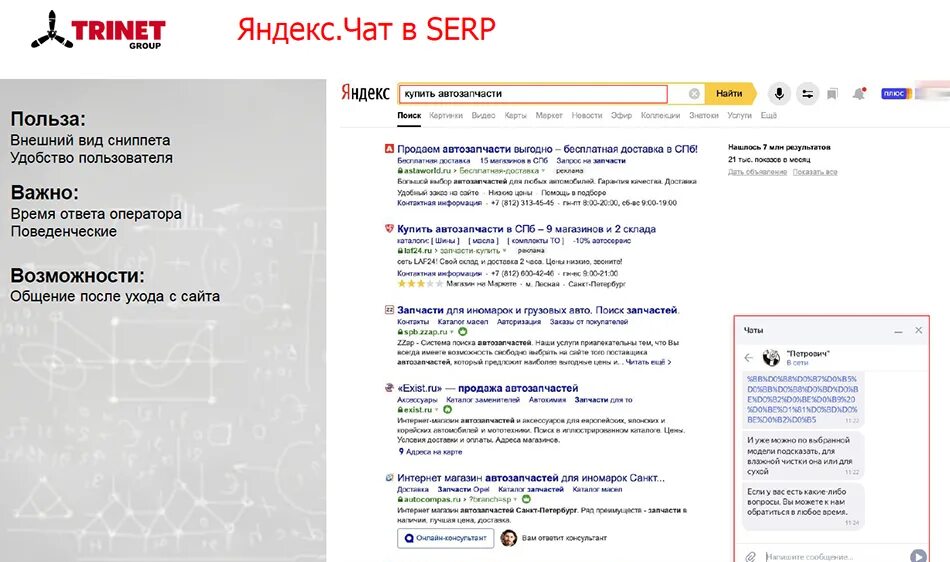Switch to the Новости tab
Viewport: 950px width, 562px height.
586,115
